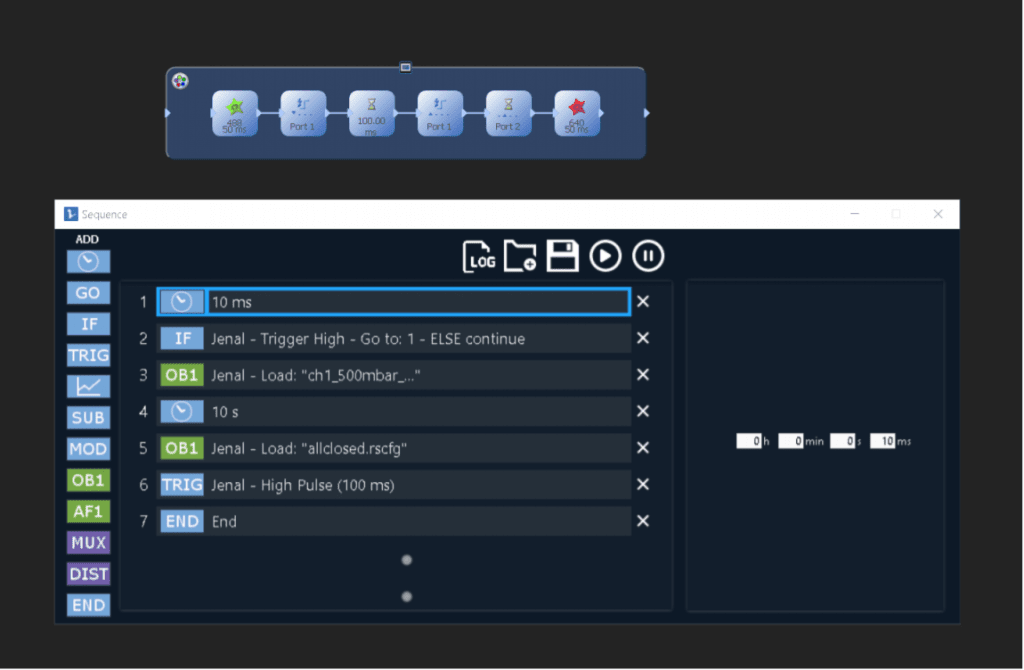Pause the running sequence
This screenshot has height=670, width=1024.
648,257
